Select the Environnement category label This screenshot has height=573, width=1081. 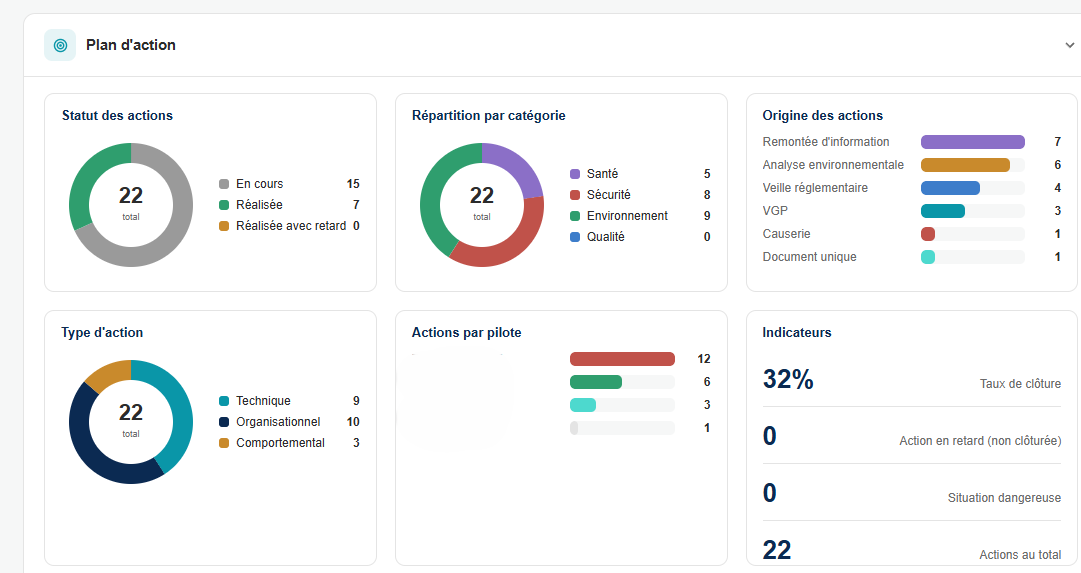tap(627, 216)
